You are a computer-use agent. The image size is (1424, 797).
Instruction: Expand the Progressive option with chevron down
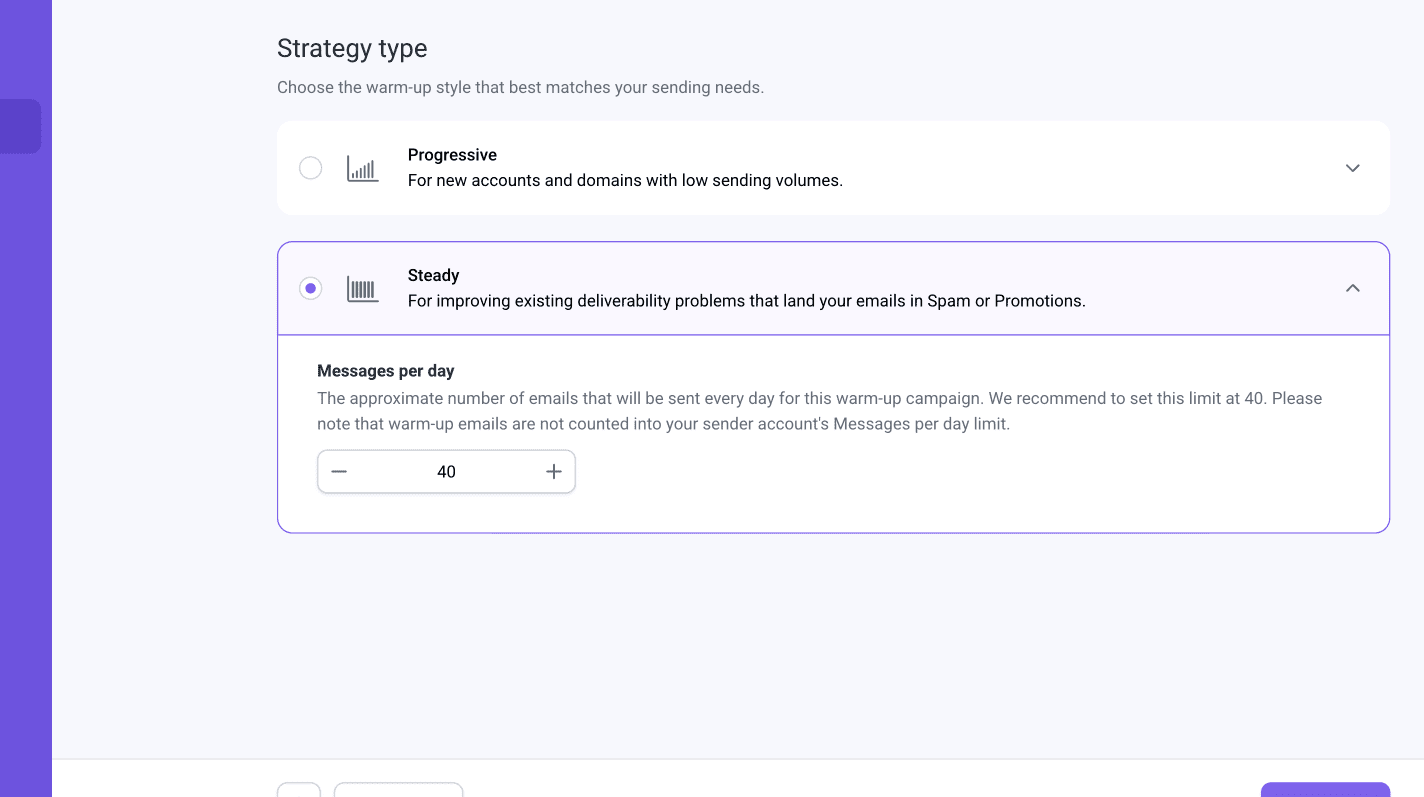click(x=1352, y=168)
